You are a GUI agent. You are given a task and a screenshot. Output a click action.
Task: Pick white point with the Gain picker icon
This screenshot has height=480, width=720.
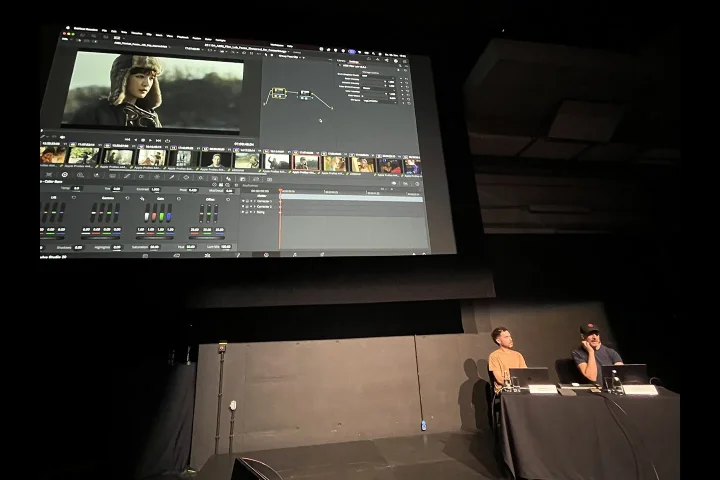[x=142, y=198]
